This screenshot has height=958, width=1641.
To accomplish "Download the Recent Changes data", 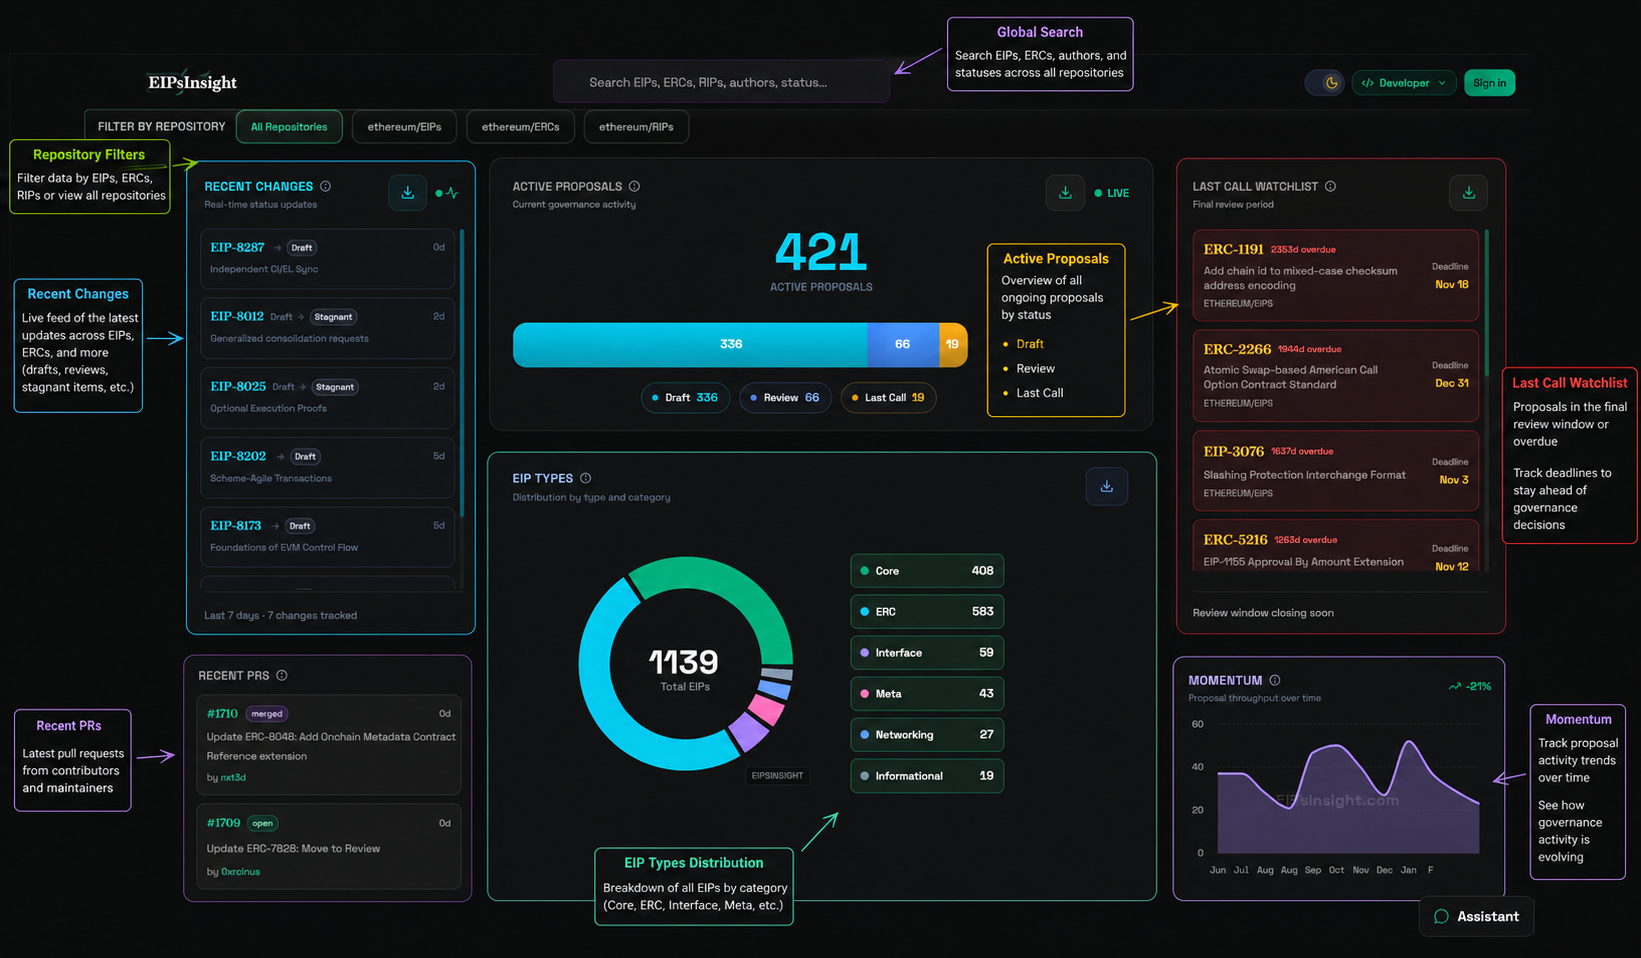I will pos(407,193).
